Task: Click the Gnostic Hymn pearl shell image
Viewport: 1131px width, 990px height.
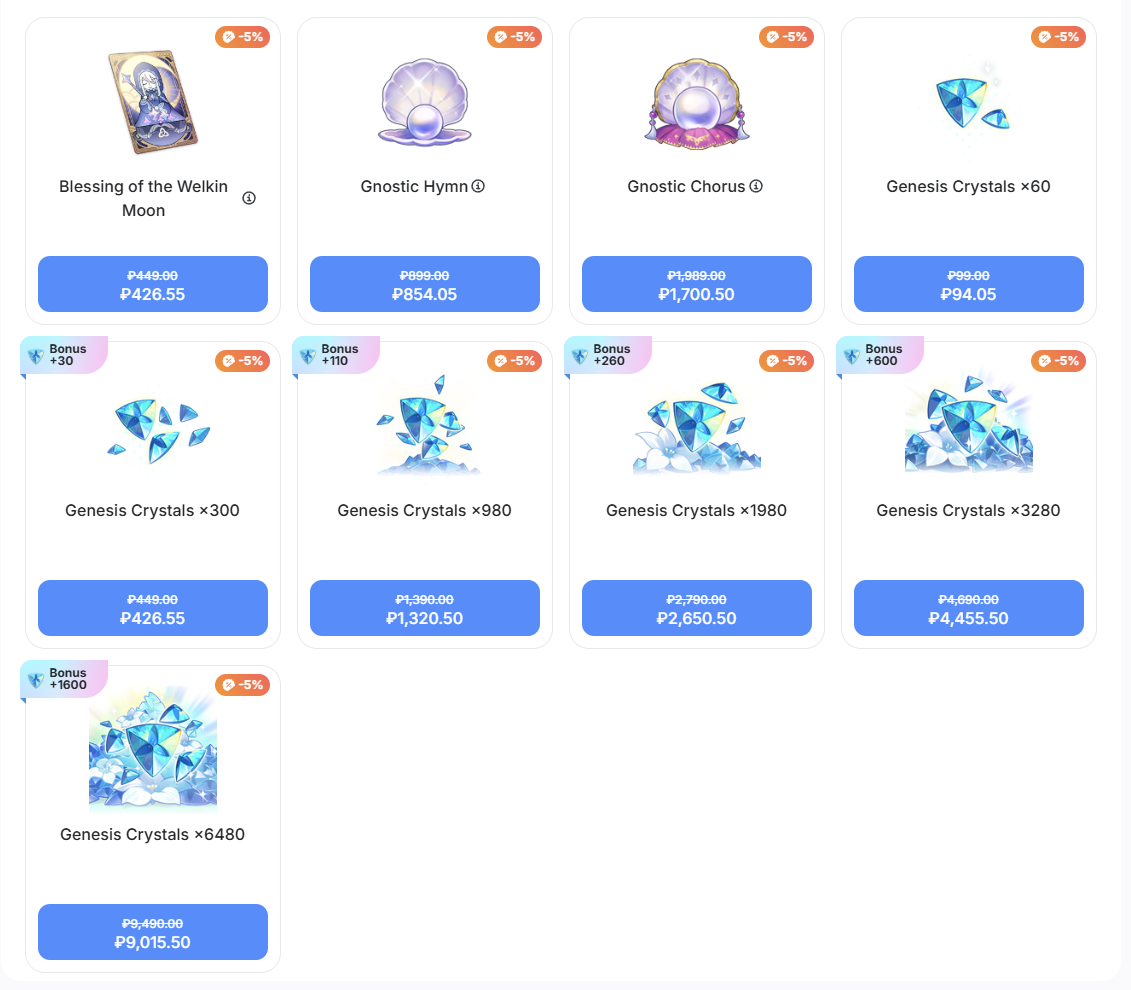Action: [x=425, y=102]
